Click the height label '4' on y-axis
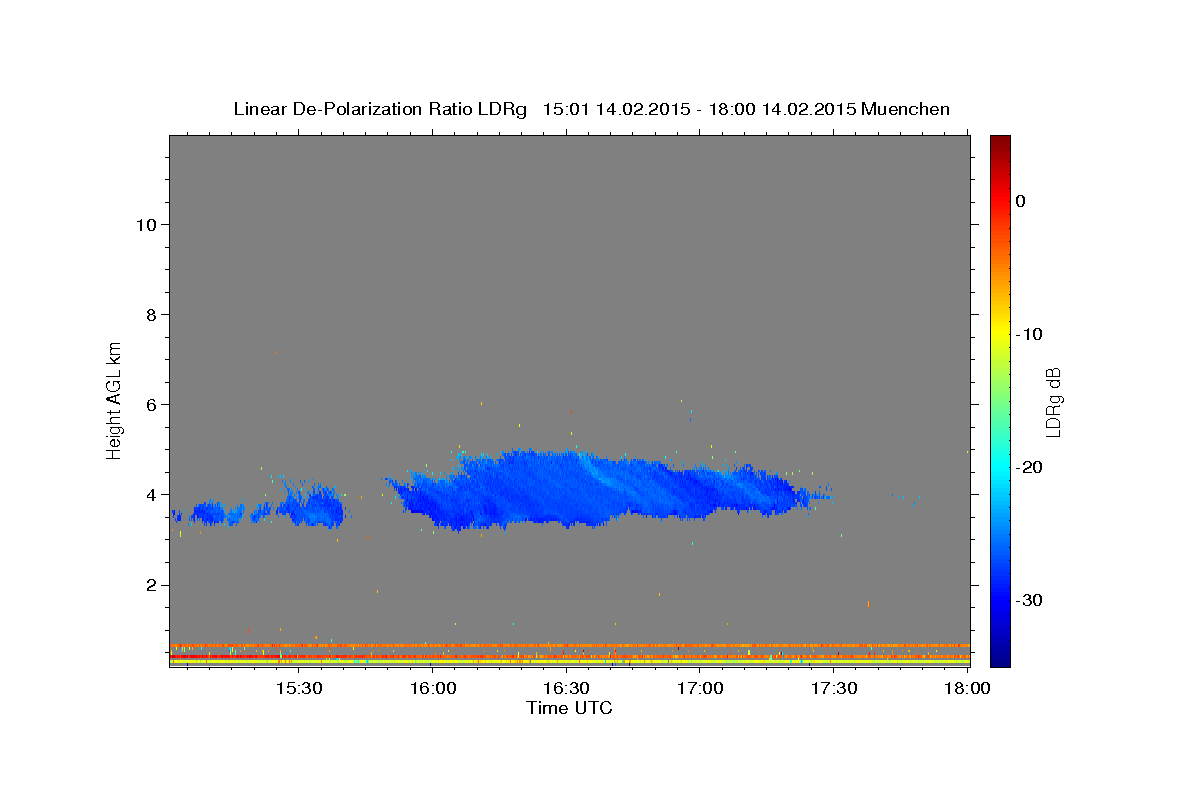 point(151,495)
